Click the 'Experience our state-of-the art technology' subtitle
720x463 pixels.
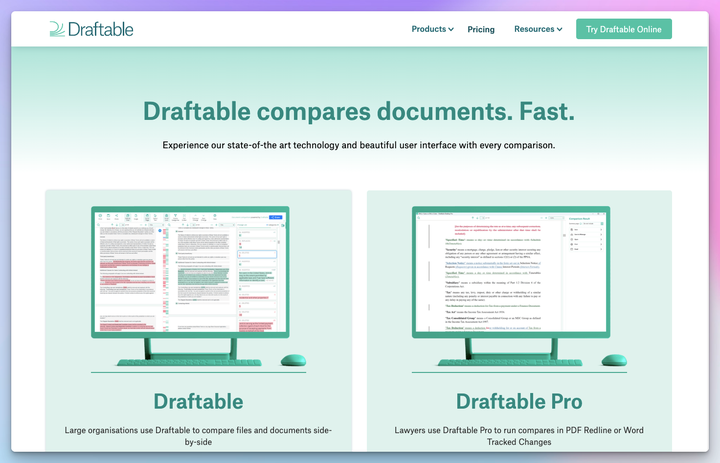[x=359, y=145]
